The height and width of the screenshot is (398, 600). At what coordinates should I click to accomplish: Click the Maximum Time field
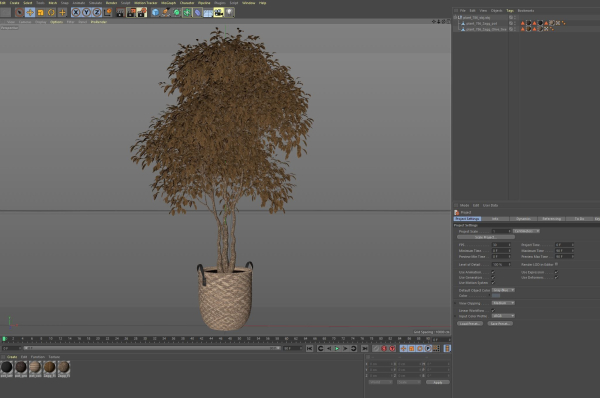(564, 251)
